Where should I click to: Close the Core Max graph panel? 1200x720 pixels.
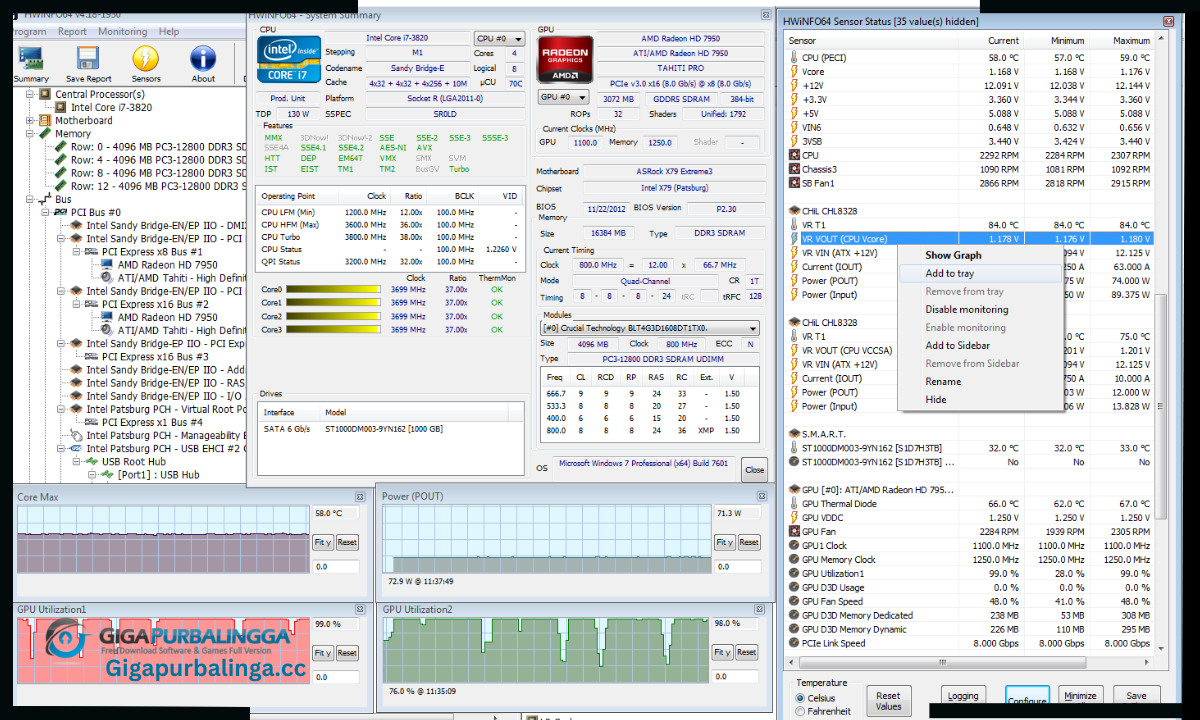click(x=359, y=497)
